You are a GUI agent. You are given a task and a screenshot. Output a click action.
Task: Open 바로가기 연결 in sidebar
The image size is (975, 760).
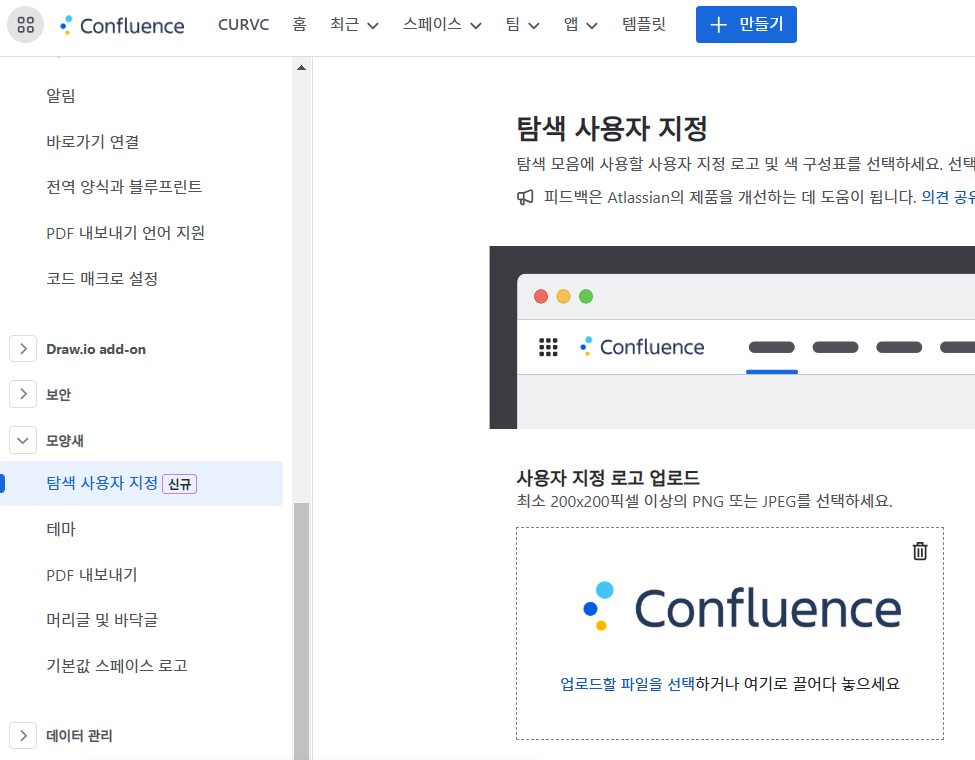93,142
